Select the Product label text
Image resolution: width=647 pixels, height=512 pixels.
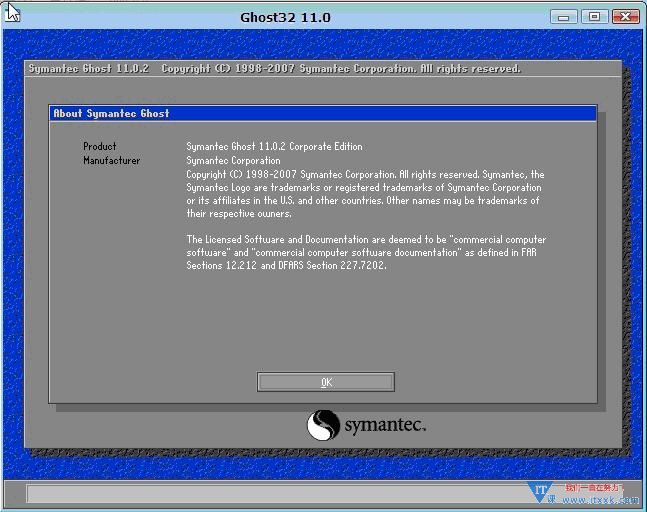coord(99,146)
